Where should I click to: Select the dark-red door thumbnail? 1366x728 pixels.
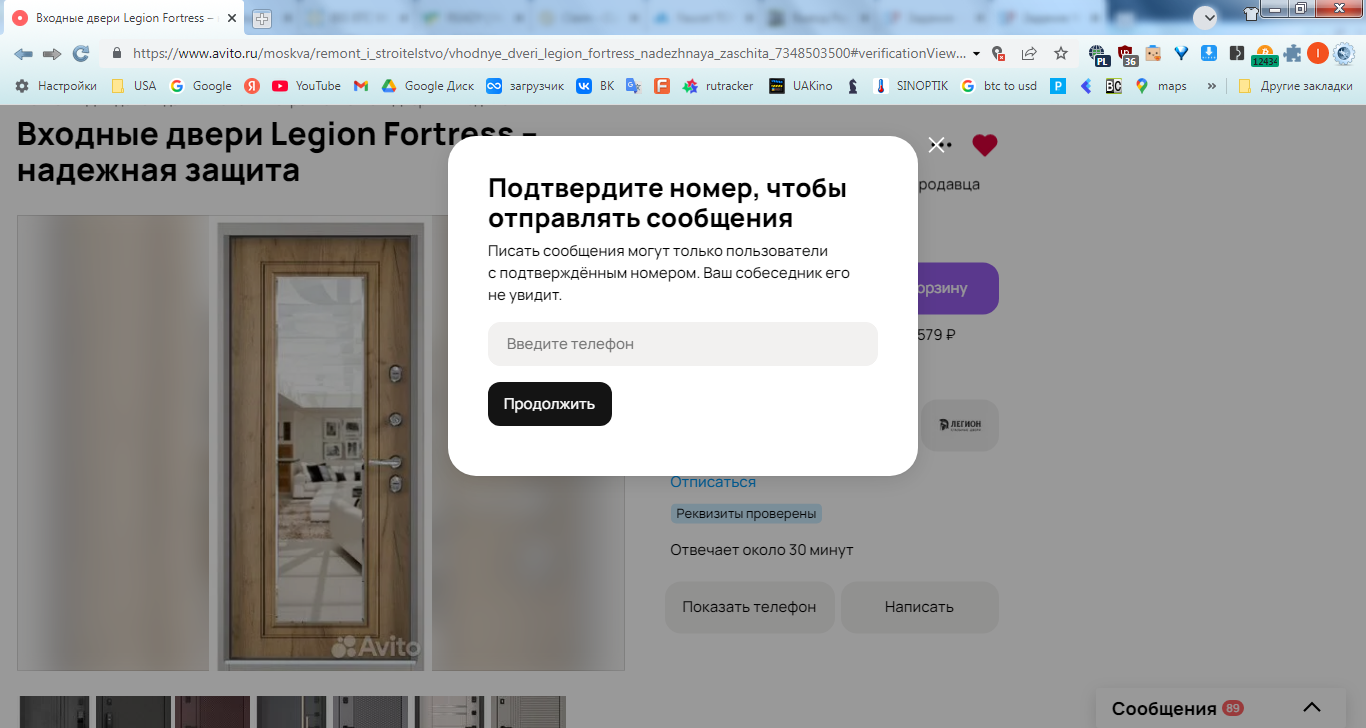click(212, 712)
